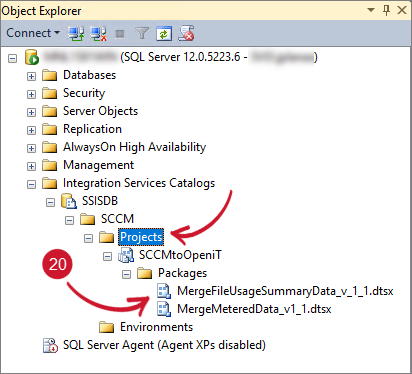The image size is (412, 374).
Task: Click the script with red X icon
Action: pyautogui.click(x=186, y=33)
